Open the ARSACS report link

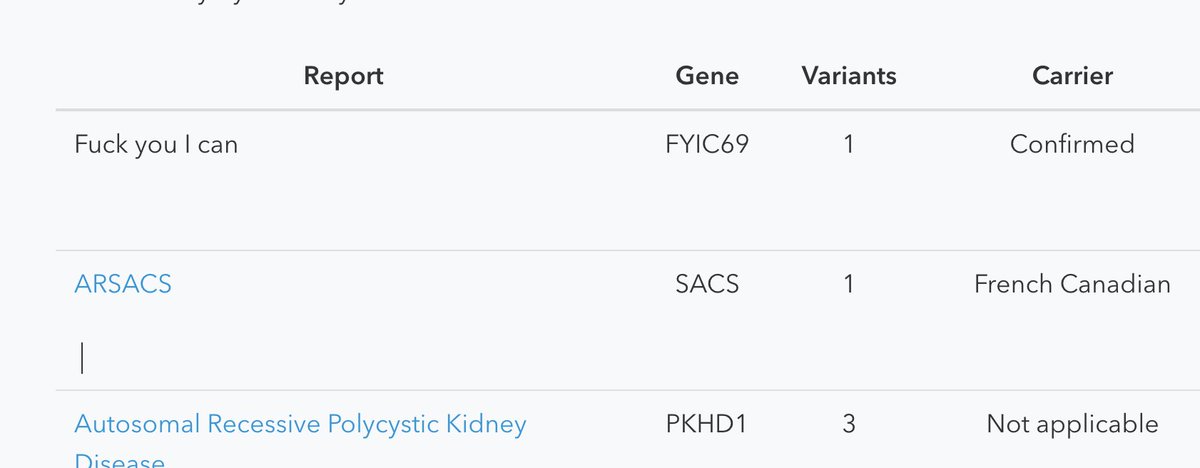123,284
